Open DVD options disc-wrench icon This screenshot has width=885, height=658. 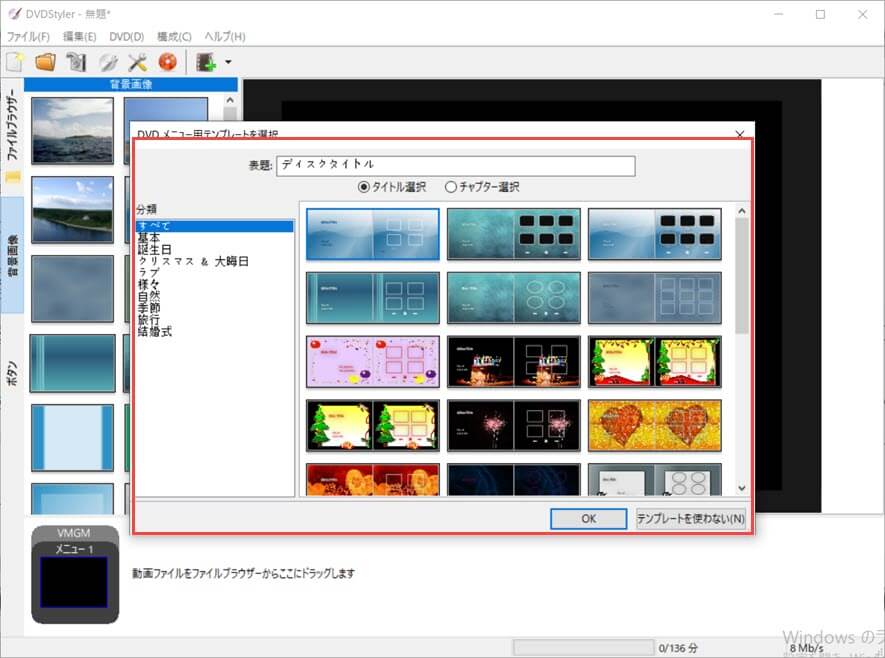[x=107, y=62]
